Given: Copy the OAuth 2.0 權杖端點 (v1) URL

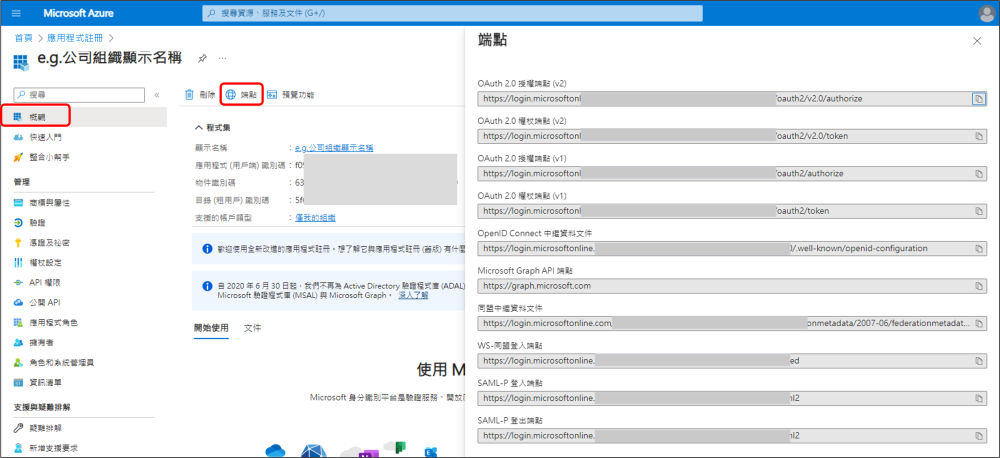Looking at the screenshot, I should 978,211.
